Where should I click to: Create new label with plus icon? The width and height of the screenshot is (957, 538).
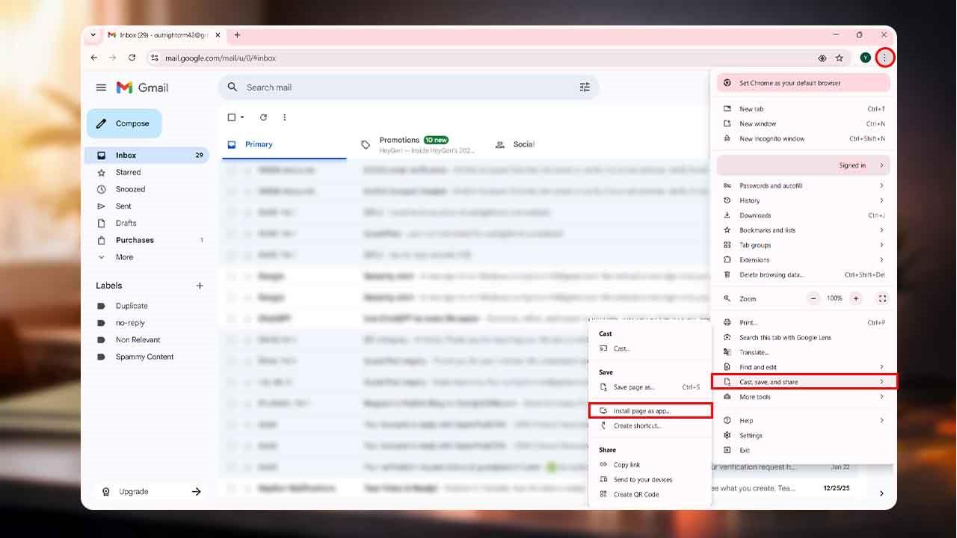(200, 286)
